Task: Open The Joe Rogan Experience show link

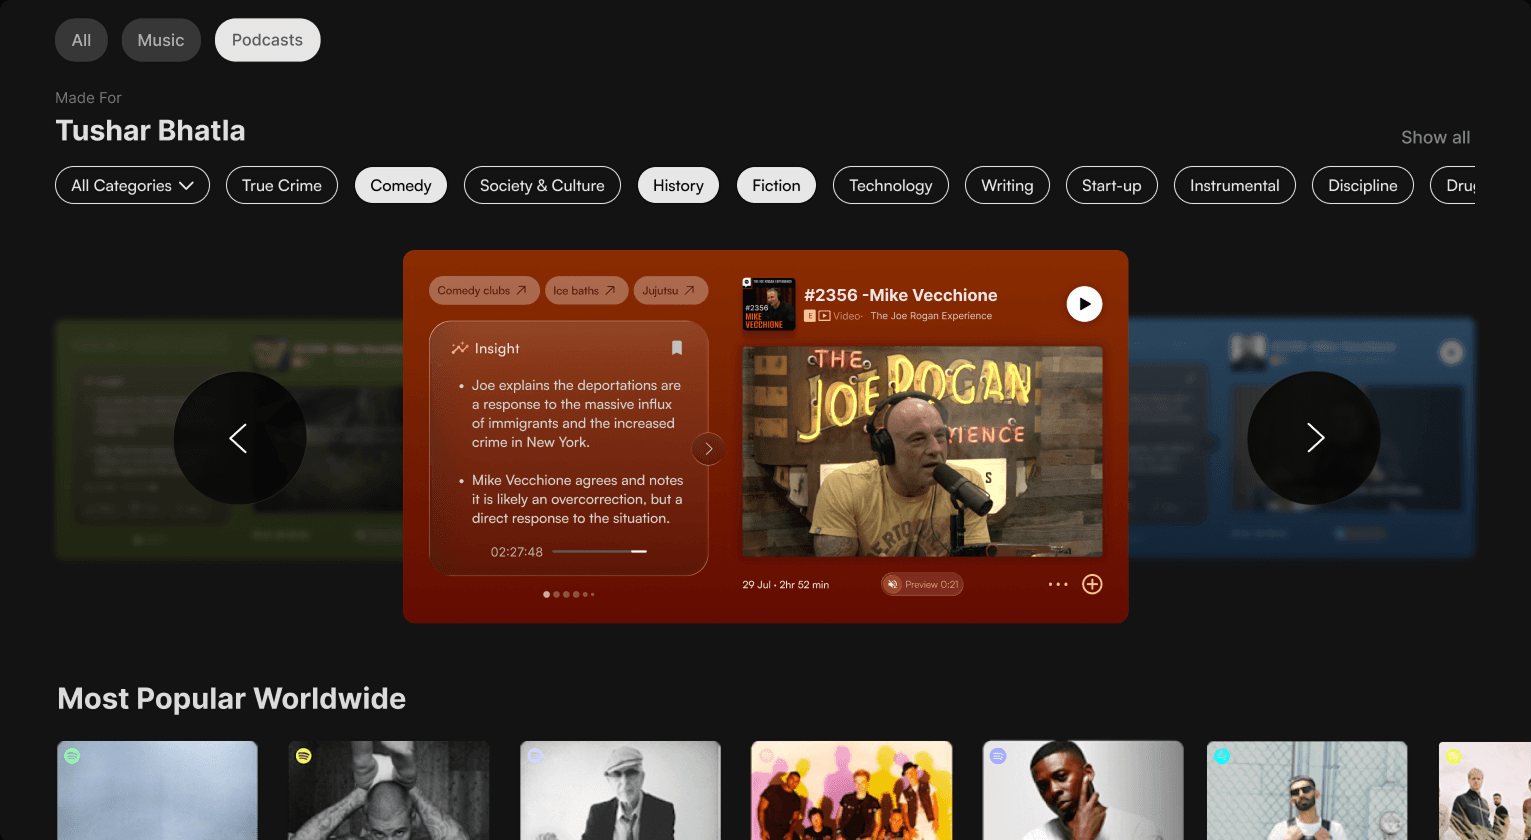Action: pos(931,316)
